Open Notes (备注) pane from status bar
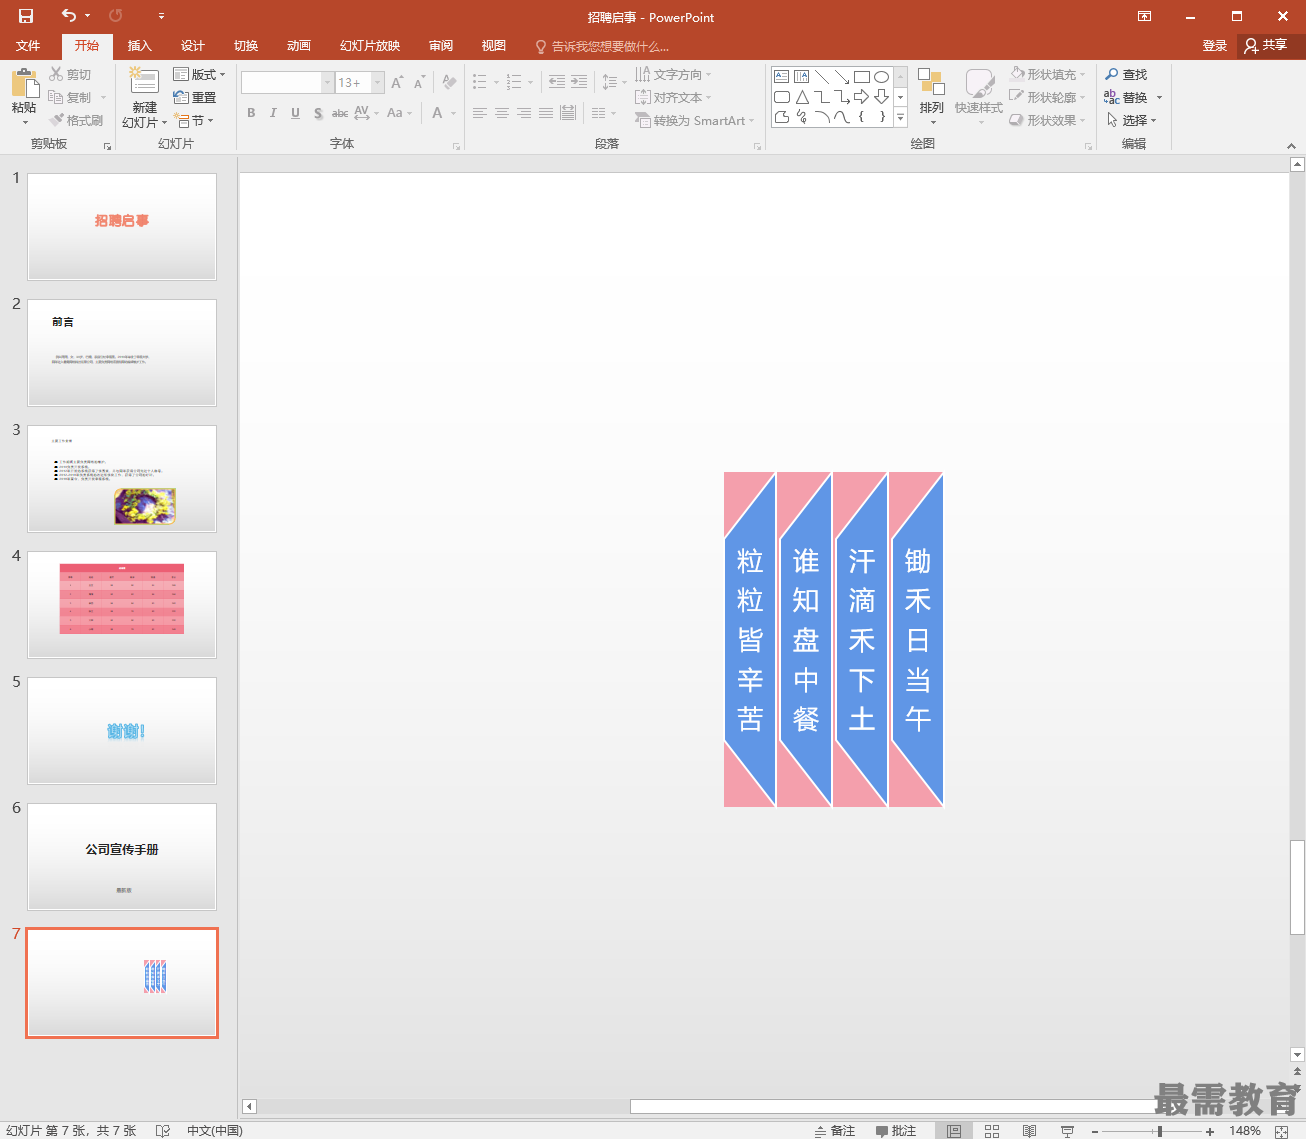 point(835,1131)
